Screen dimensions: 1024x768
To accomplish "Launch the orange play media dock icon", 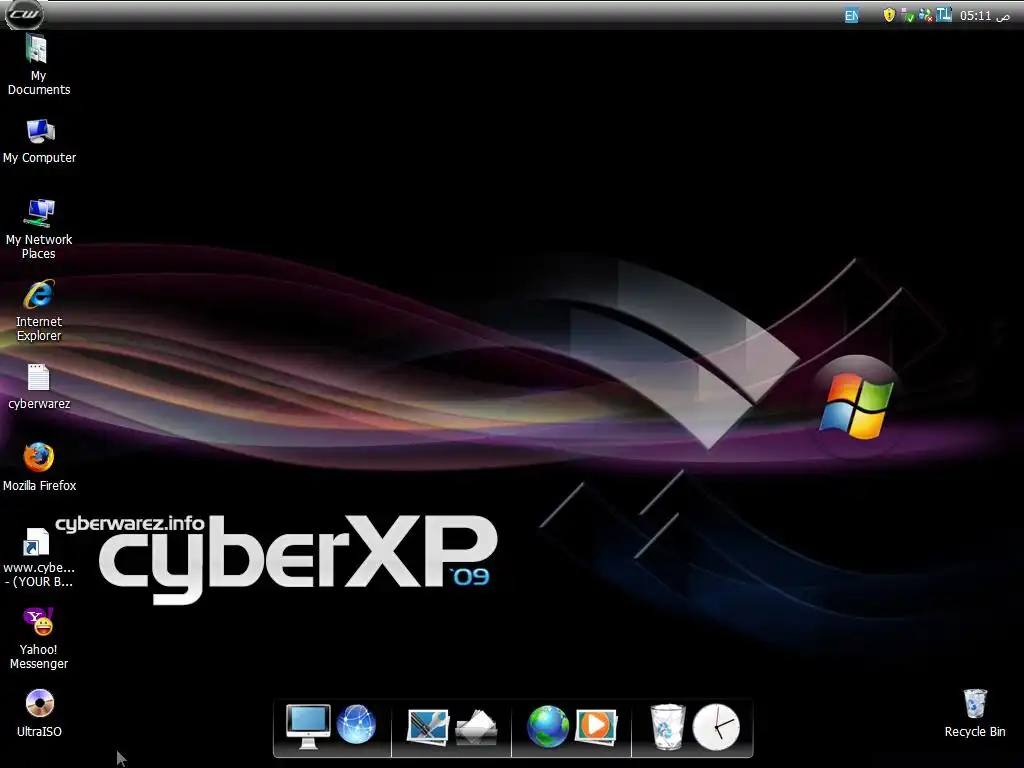I will (x=596, y=726).
